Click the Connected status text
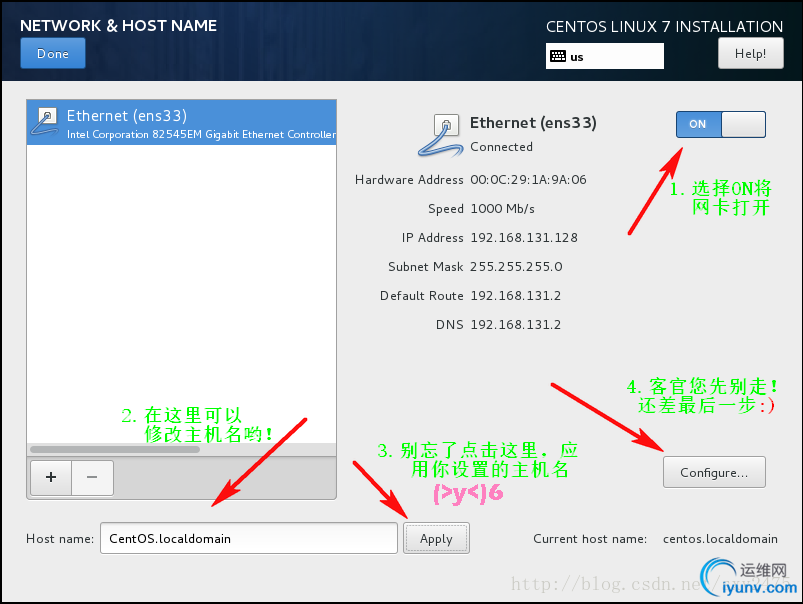This screenshot has height=604, width=803. coord(501,147)
